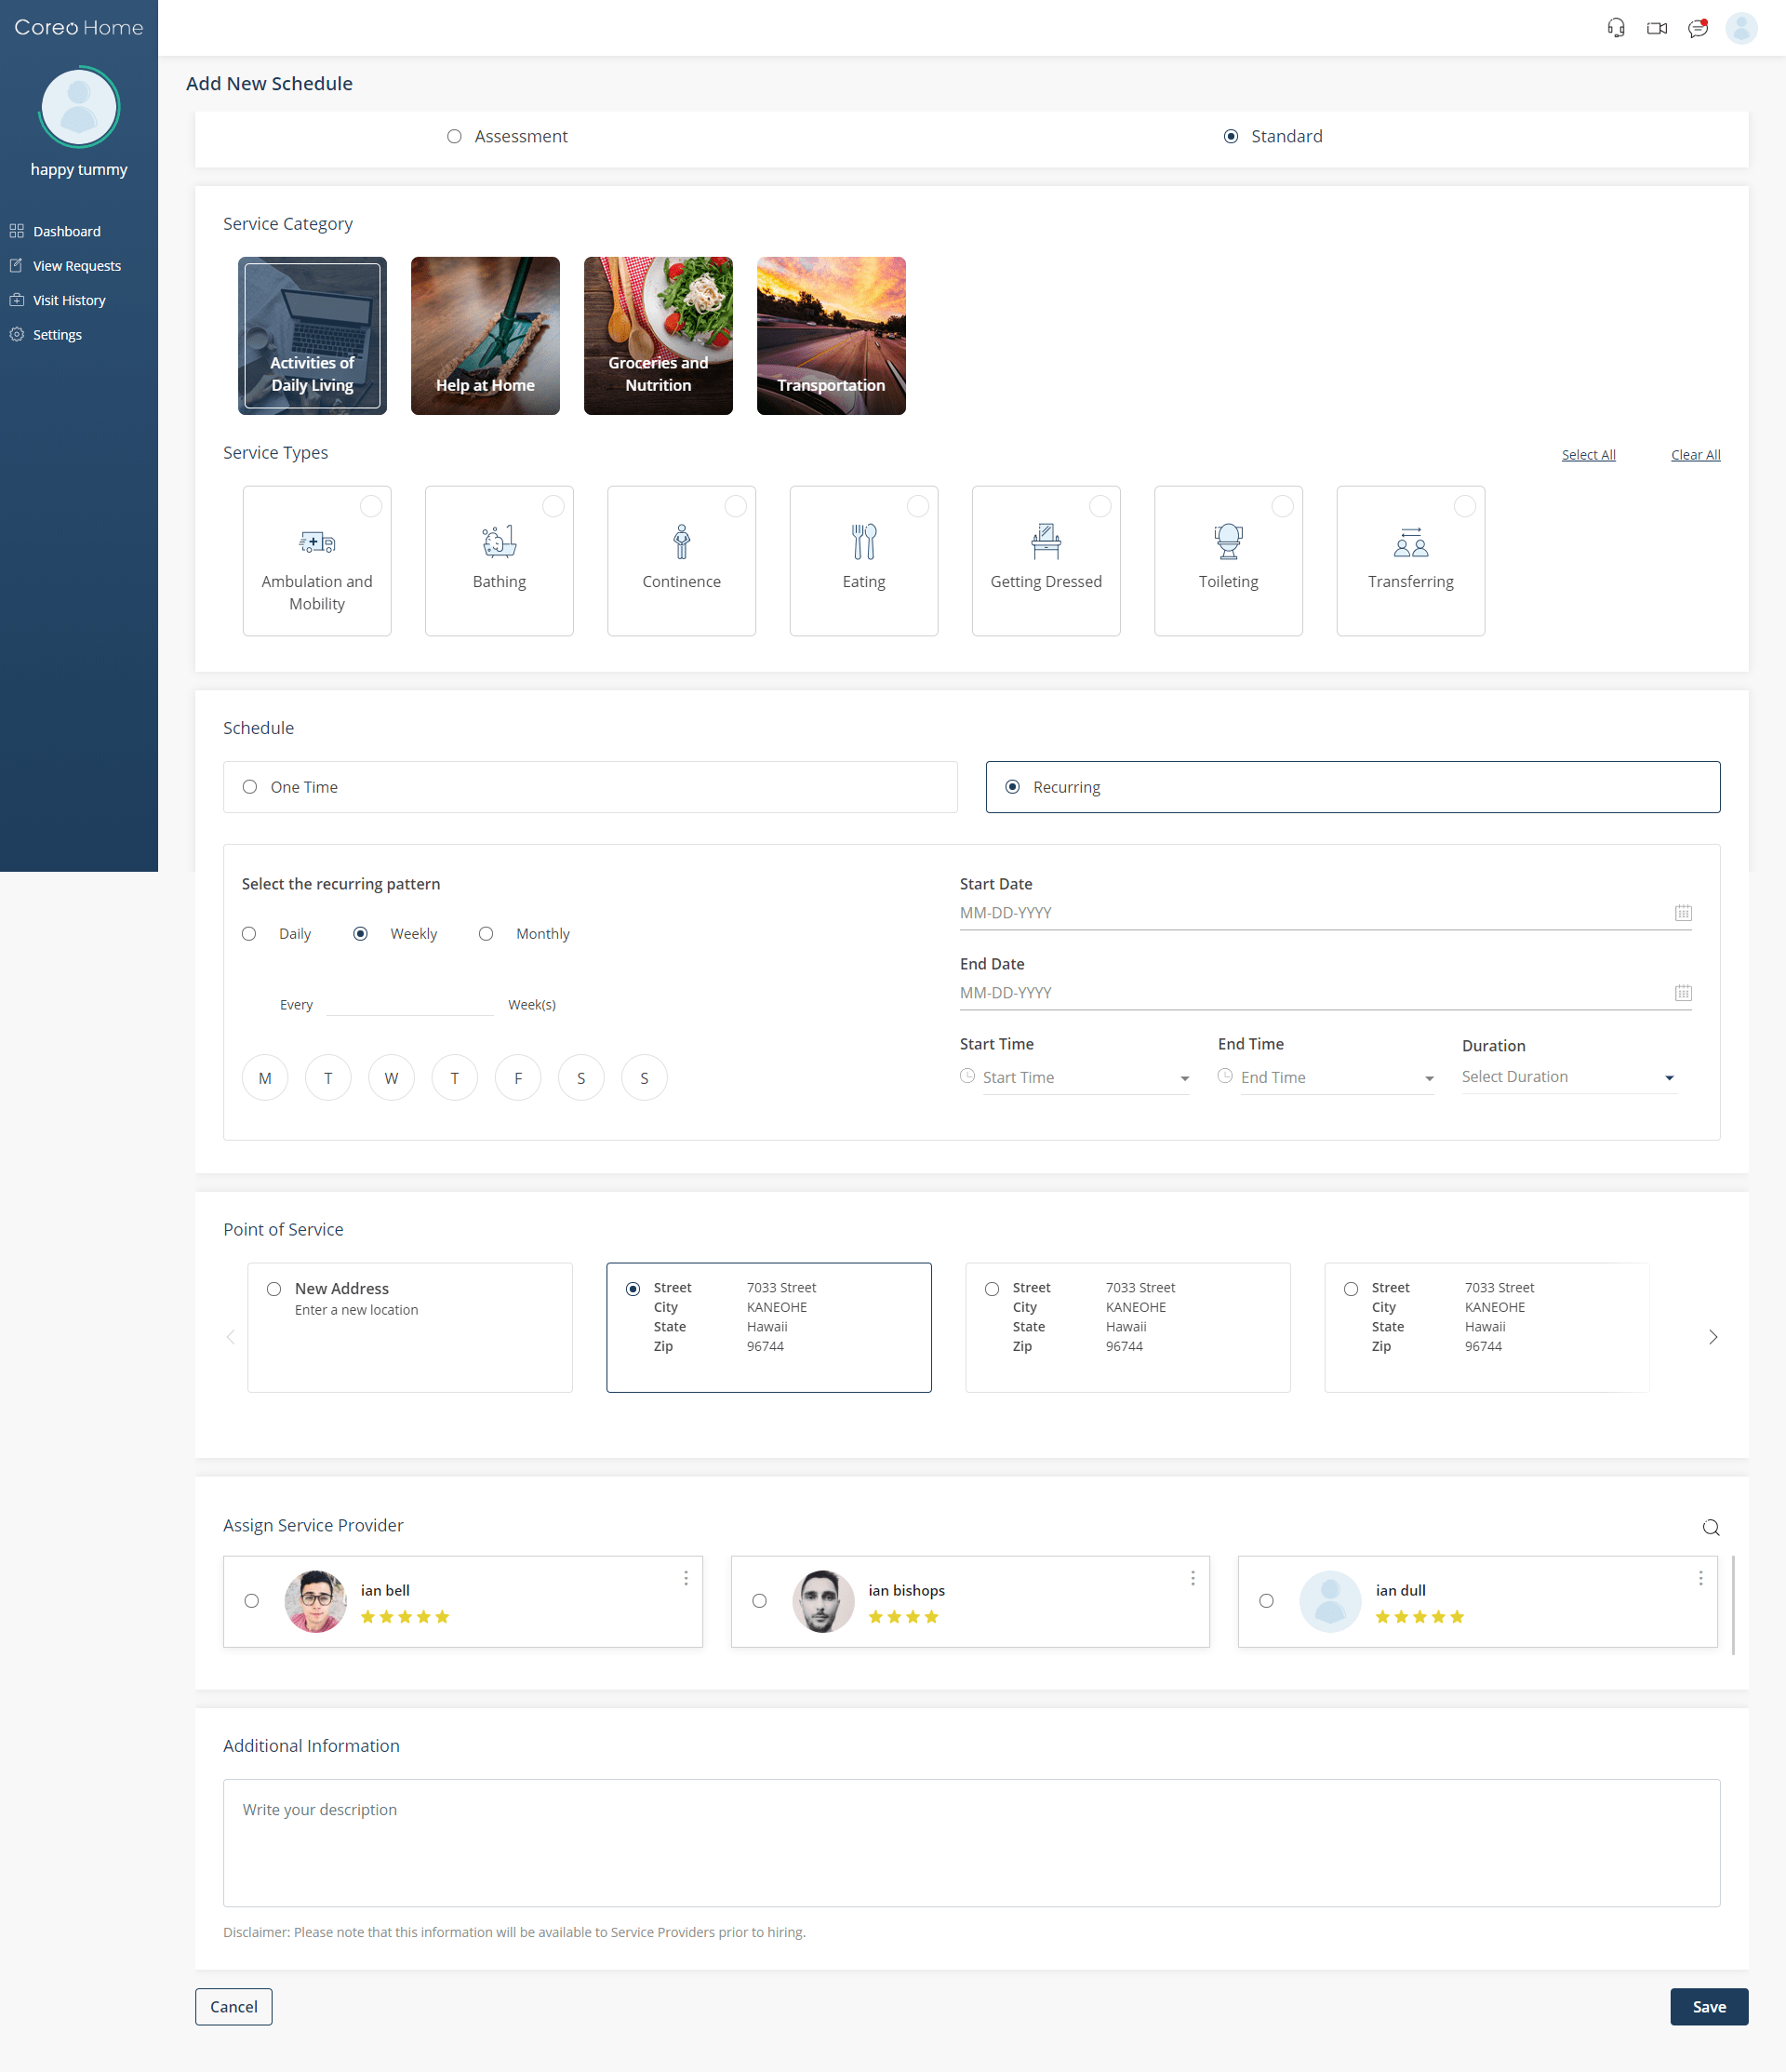Open the Settings icon in the sidebar
1786x2072 pixels.
[16, 334]
